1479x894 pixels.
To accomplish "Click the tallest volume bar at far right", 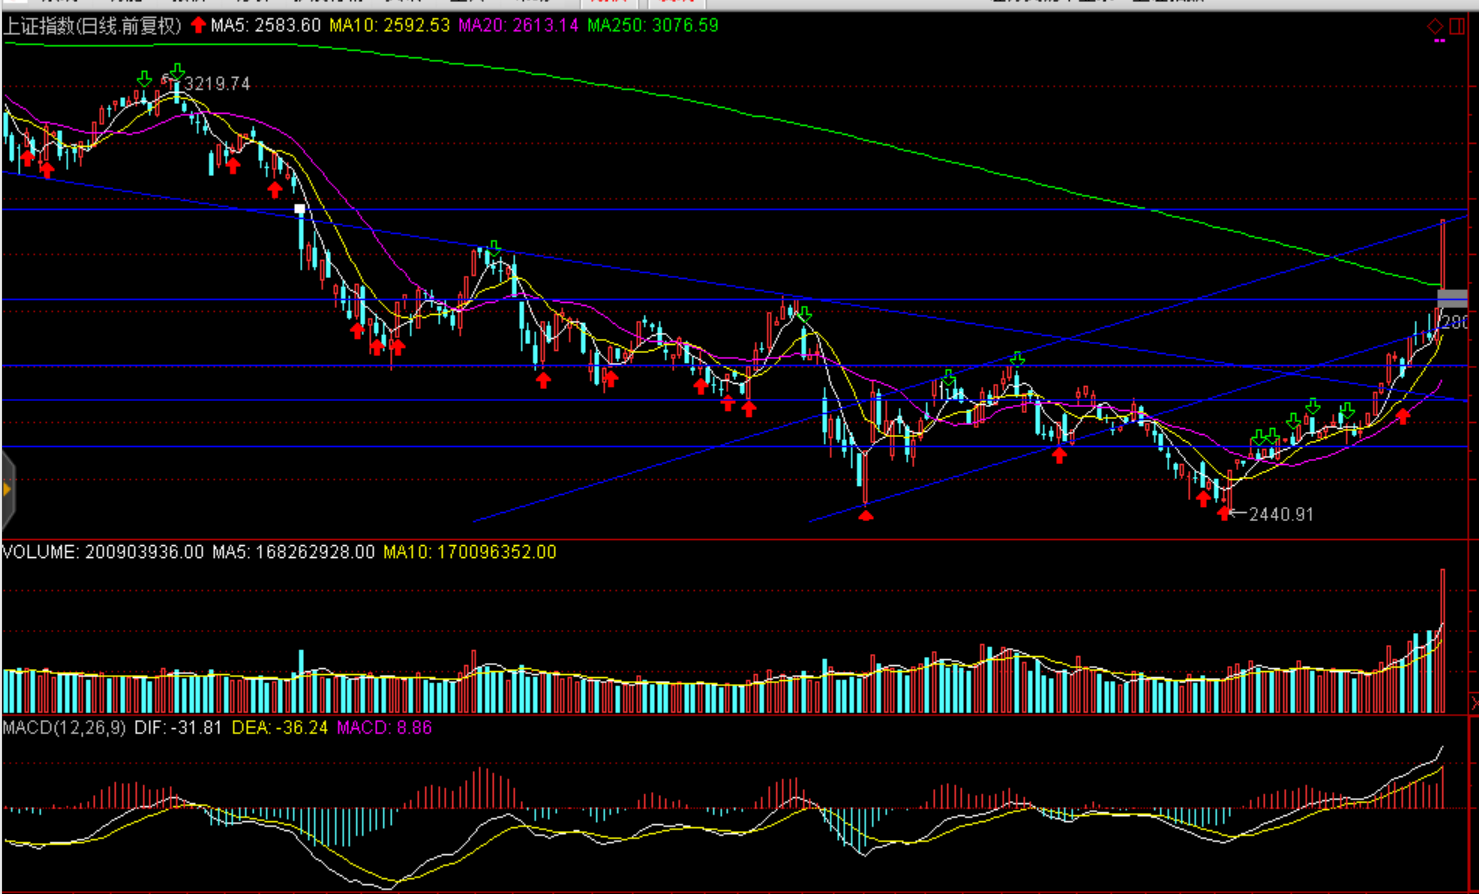I will tap(1443, 640).
